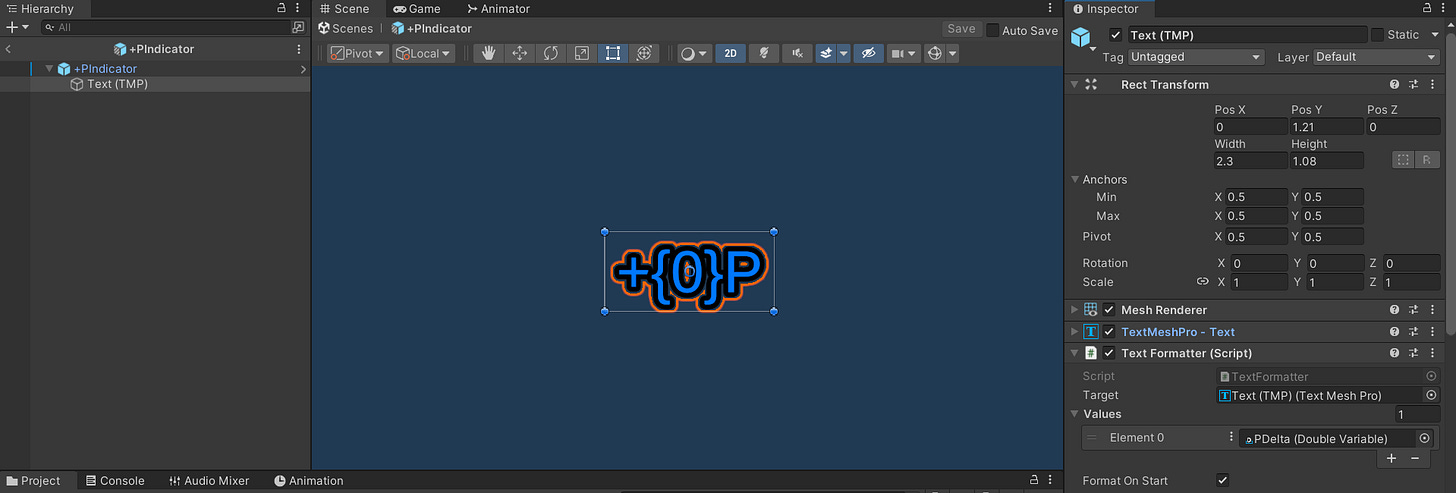The height and width of the screenshot is (493, 1456).
Task: Disable the TextMeshPro - Text checkbox
Action: (1109, 332)
